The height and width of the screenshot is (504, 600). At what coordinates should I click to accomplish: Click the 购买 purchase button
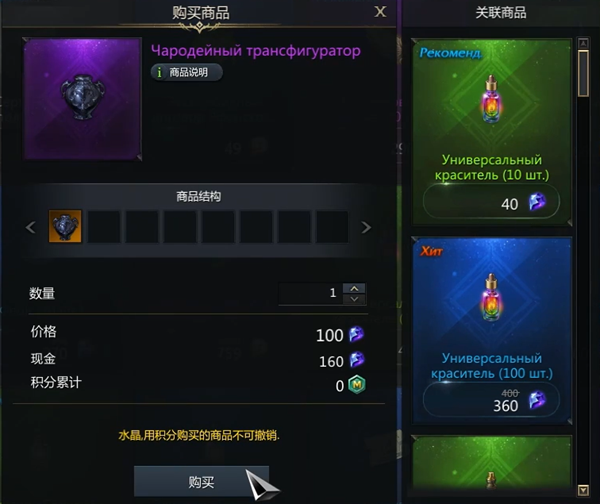[201, 481]
